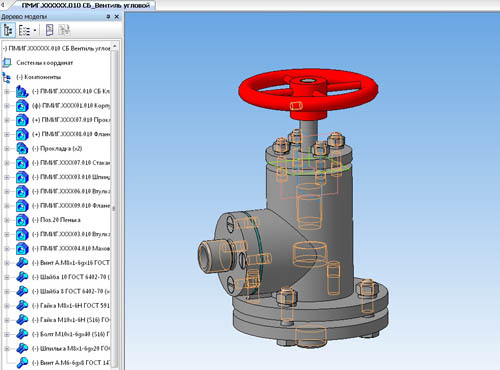Select the Компоненты node in the tree

pos(38,77)
